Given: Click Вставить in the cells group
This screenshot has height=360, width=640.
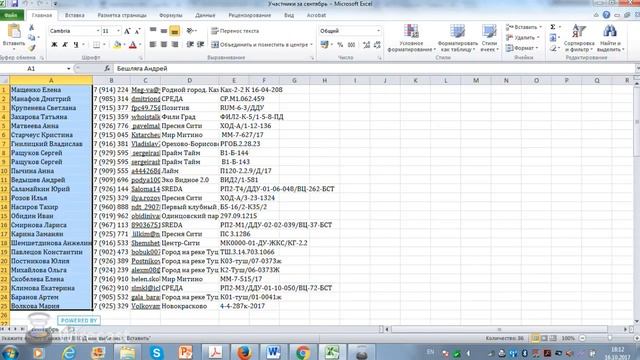Looking at the screenshot, I should point(523,27).
